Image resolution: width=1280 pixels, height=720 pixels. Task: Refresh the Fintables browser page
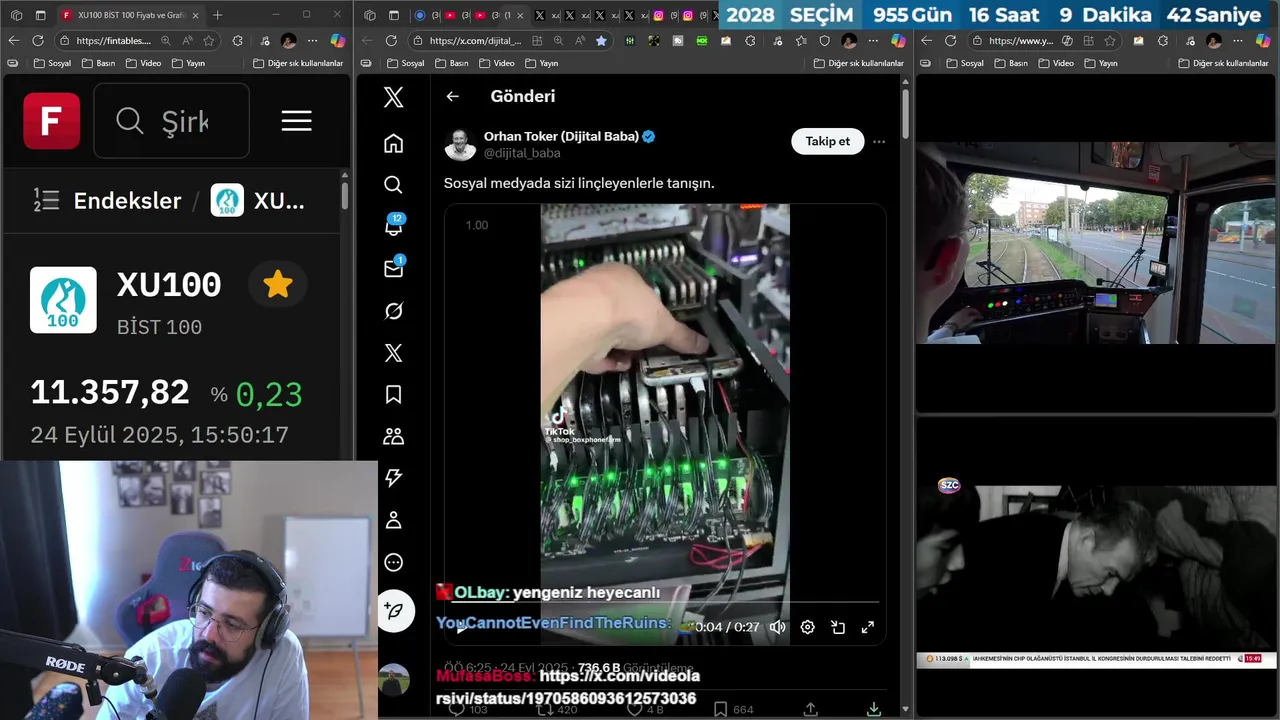tap(38, 41)
